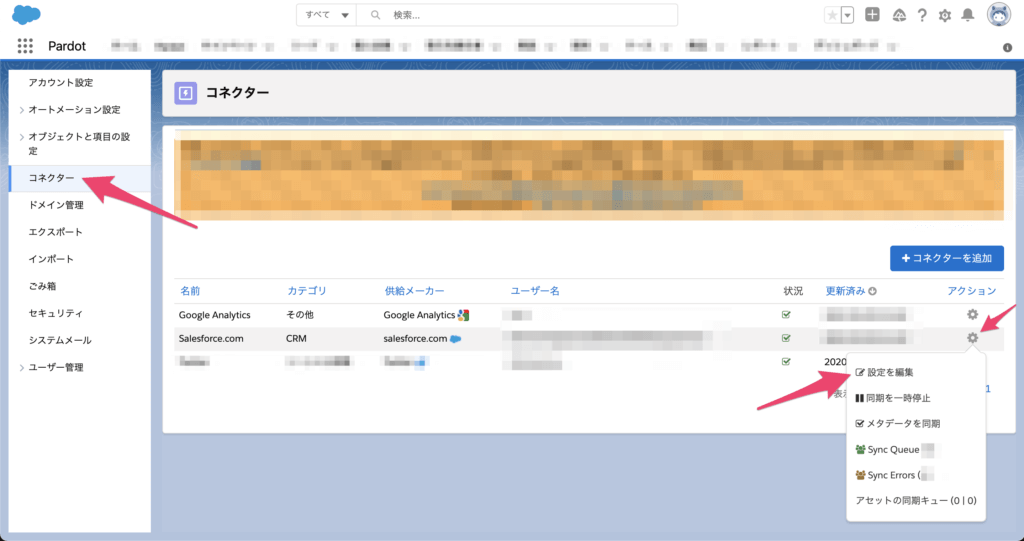Choose 同期を一時停止 from the menu
1024x541 pixels.
tap(893, 398)
